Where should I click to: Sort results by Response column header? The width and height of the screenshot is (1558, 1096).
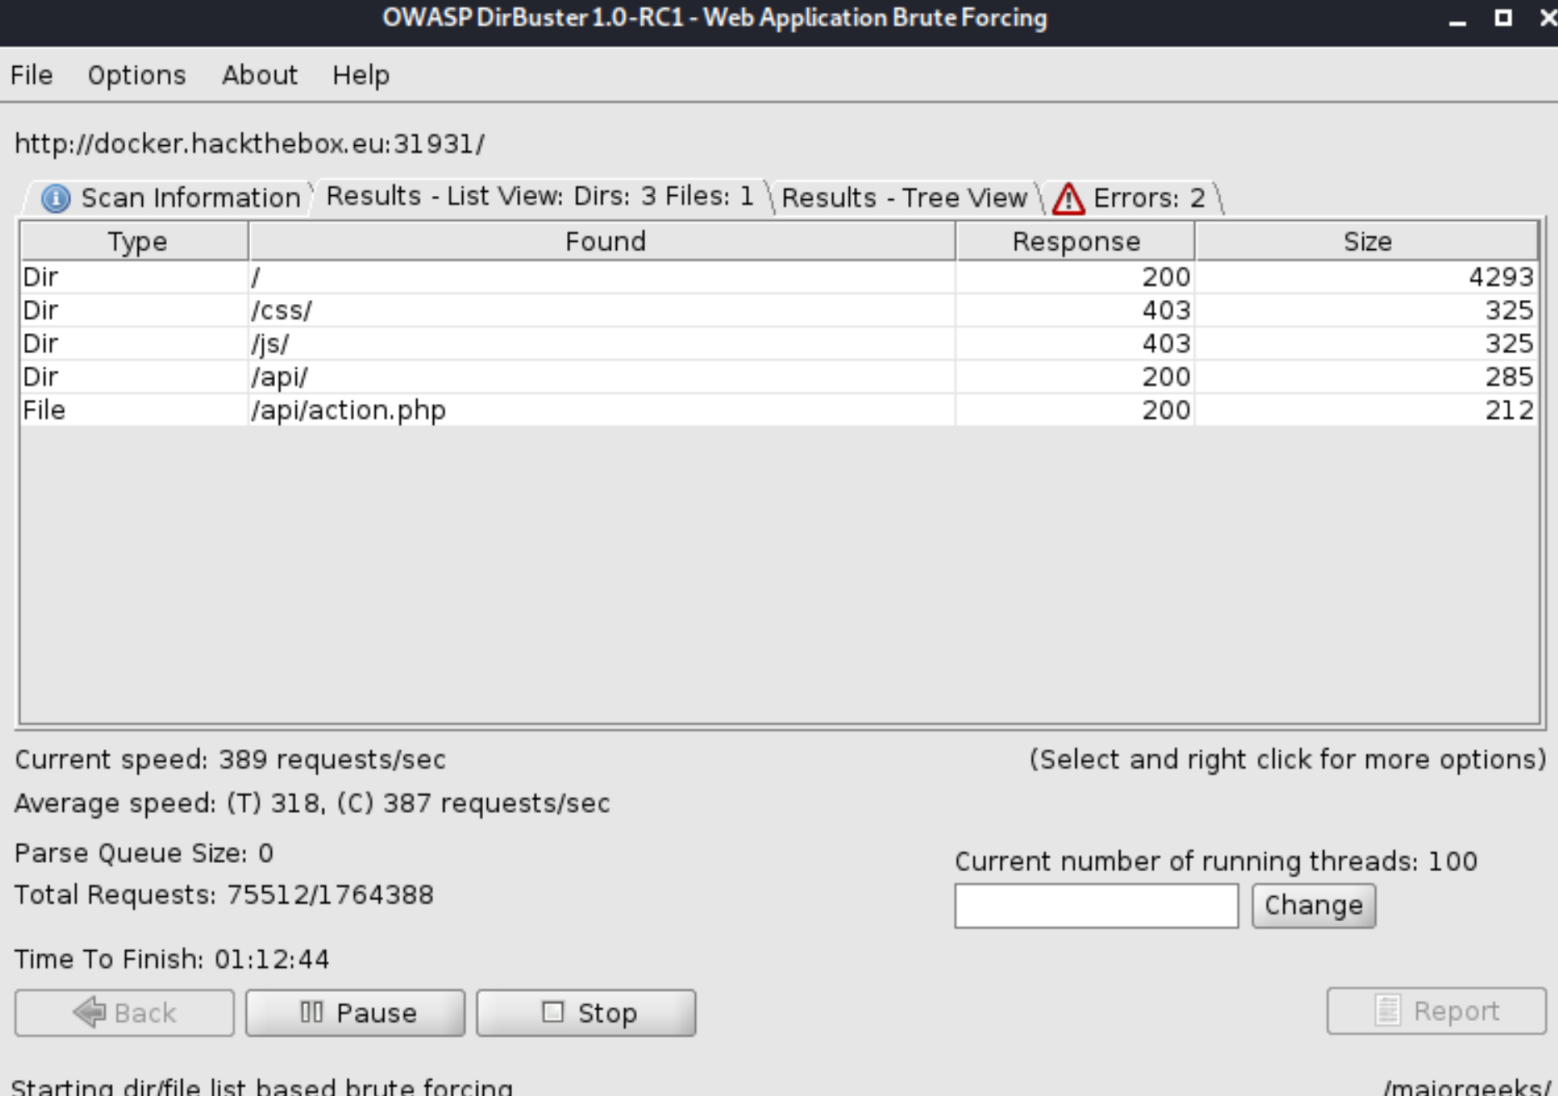pyautogui.click(x=1075, y=241)
